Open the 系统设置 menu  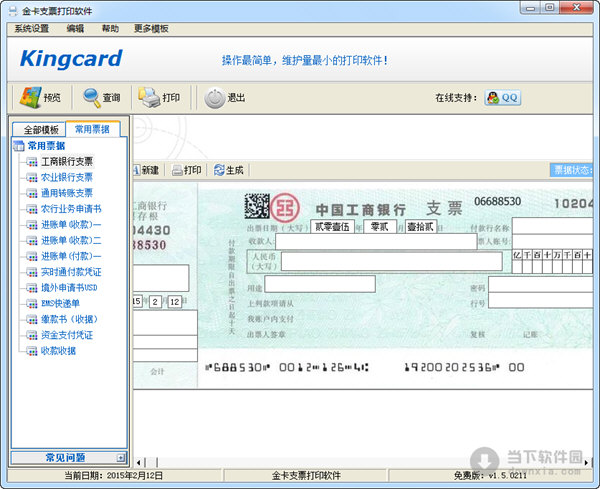31,29
